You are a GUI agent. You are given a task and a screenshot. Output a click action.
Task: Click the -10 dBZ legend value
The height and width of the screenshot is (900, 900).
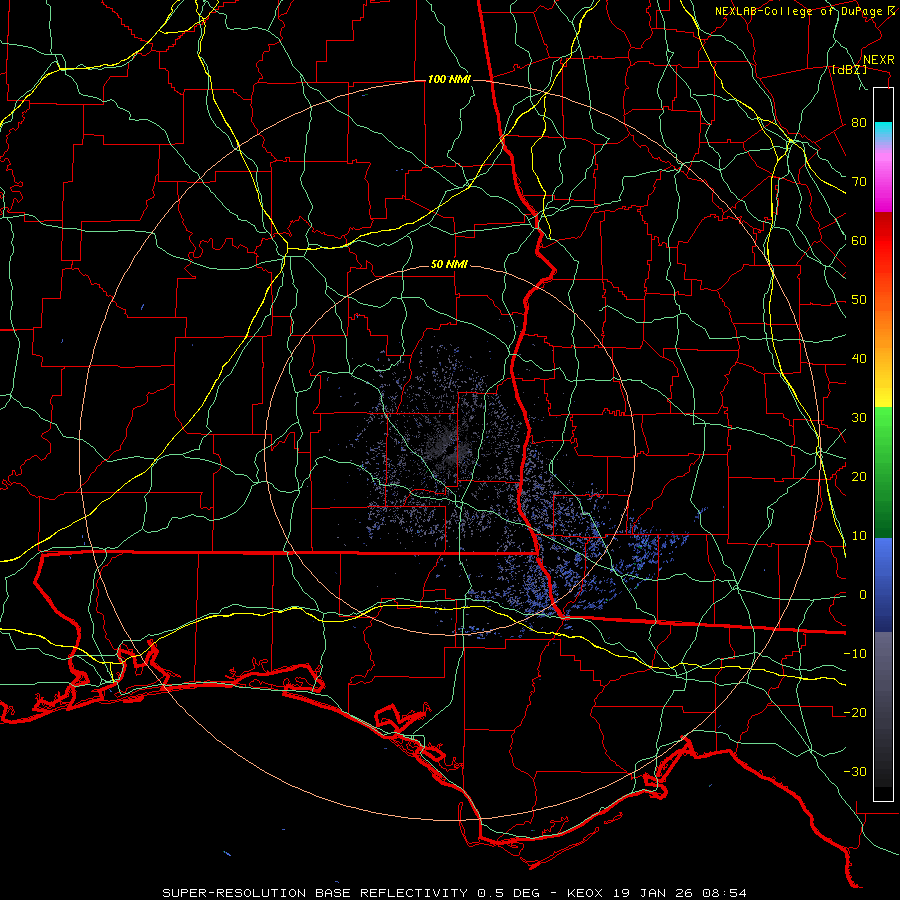pos(855,654)
